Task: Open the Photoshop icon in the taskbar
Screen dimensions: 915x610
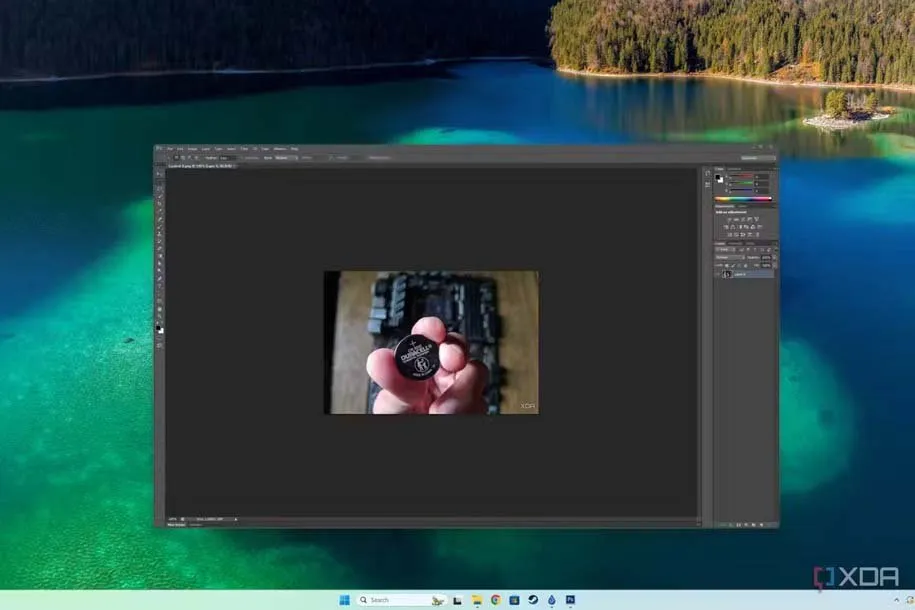Action: [x=570, y=600]
